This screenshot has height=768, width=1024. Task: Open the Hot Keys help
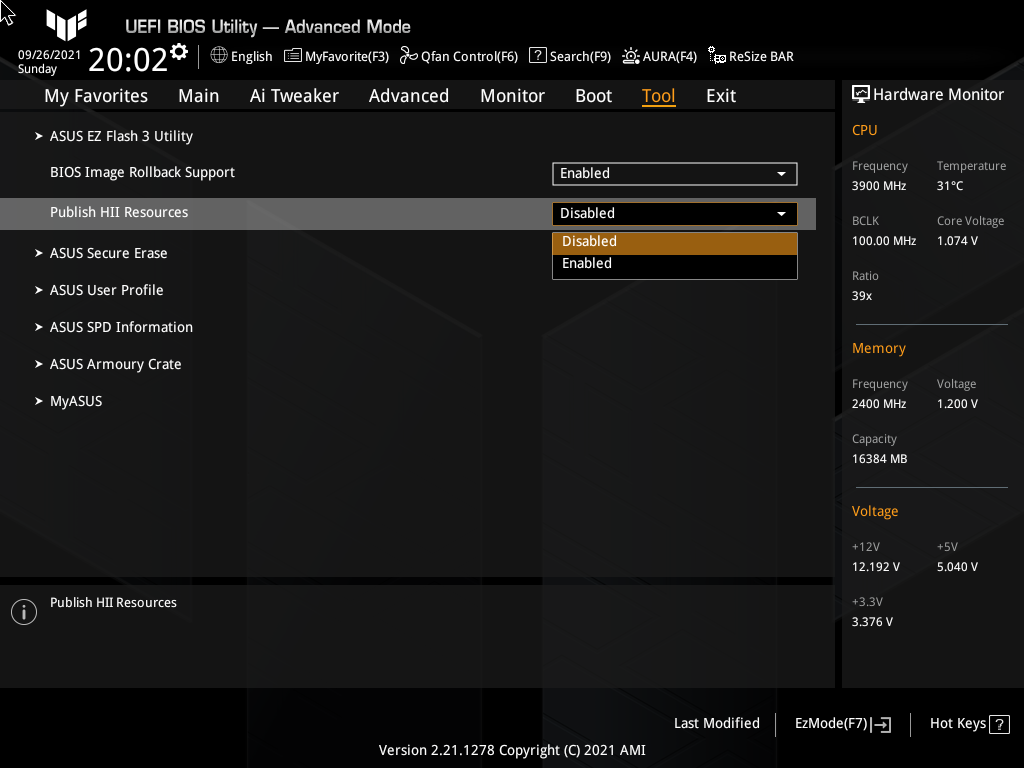[968, 723]
